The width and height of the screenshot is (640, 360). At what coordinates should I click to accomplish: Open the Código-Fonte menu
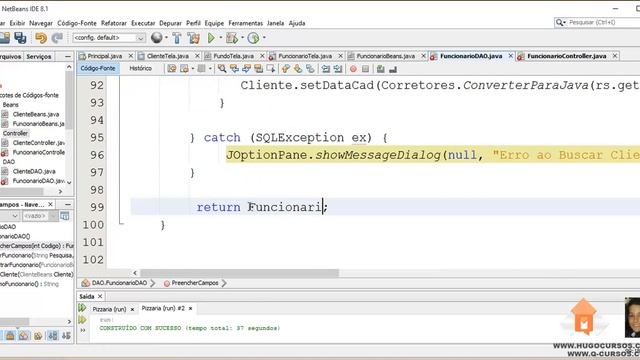pyautogui.click(x=77, y=23)
